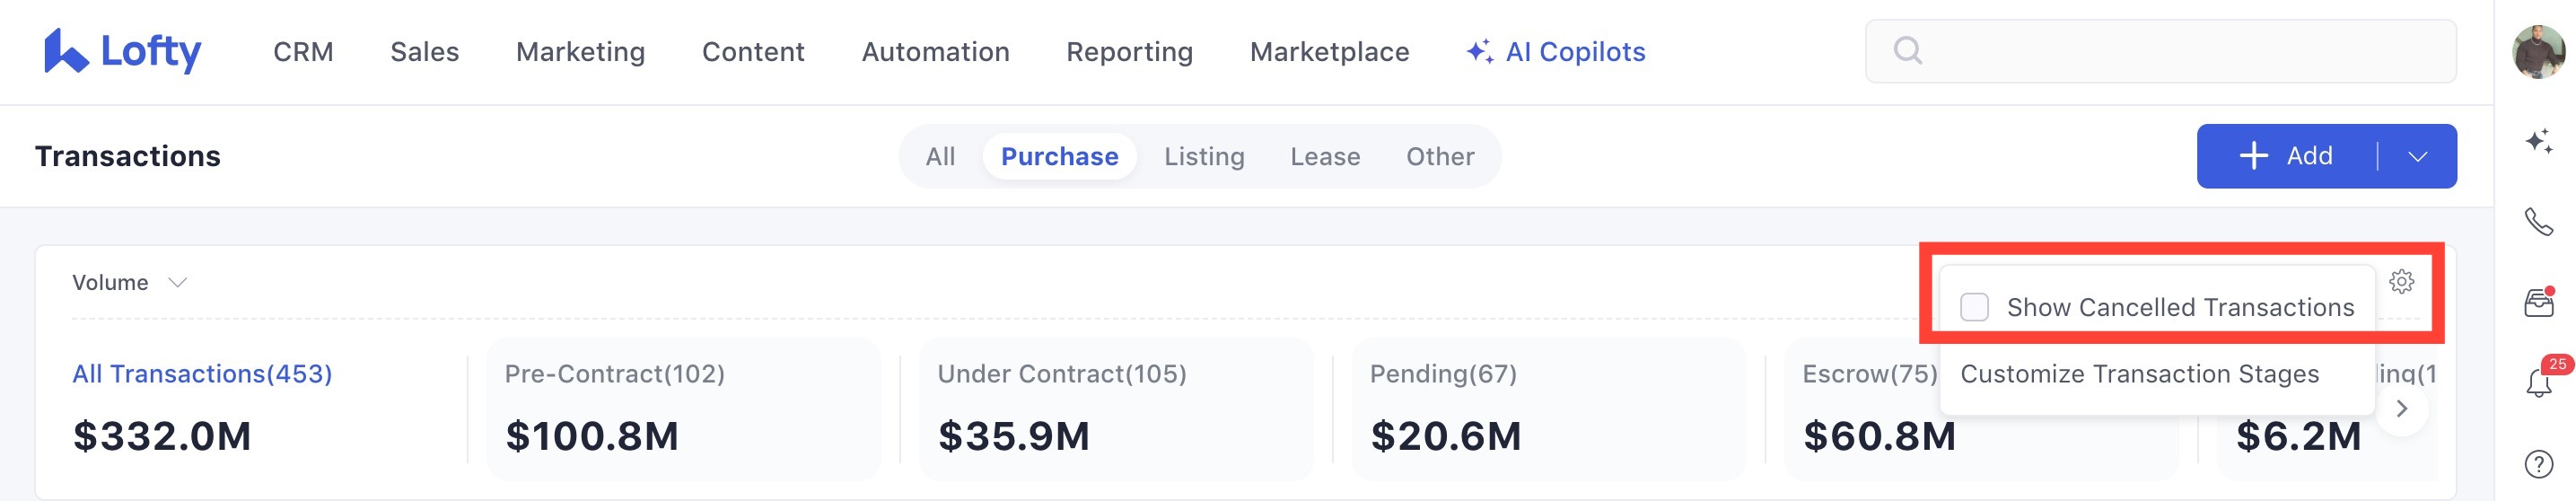The image size is (2576, 501).
Task: Select Customize Transaction Stages option
Action: pos(2138,374)
